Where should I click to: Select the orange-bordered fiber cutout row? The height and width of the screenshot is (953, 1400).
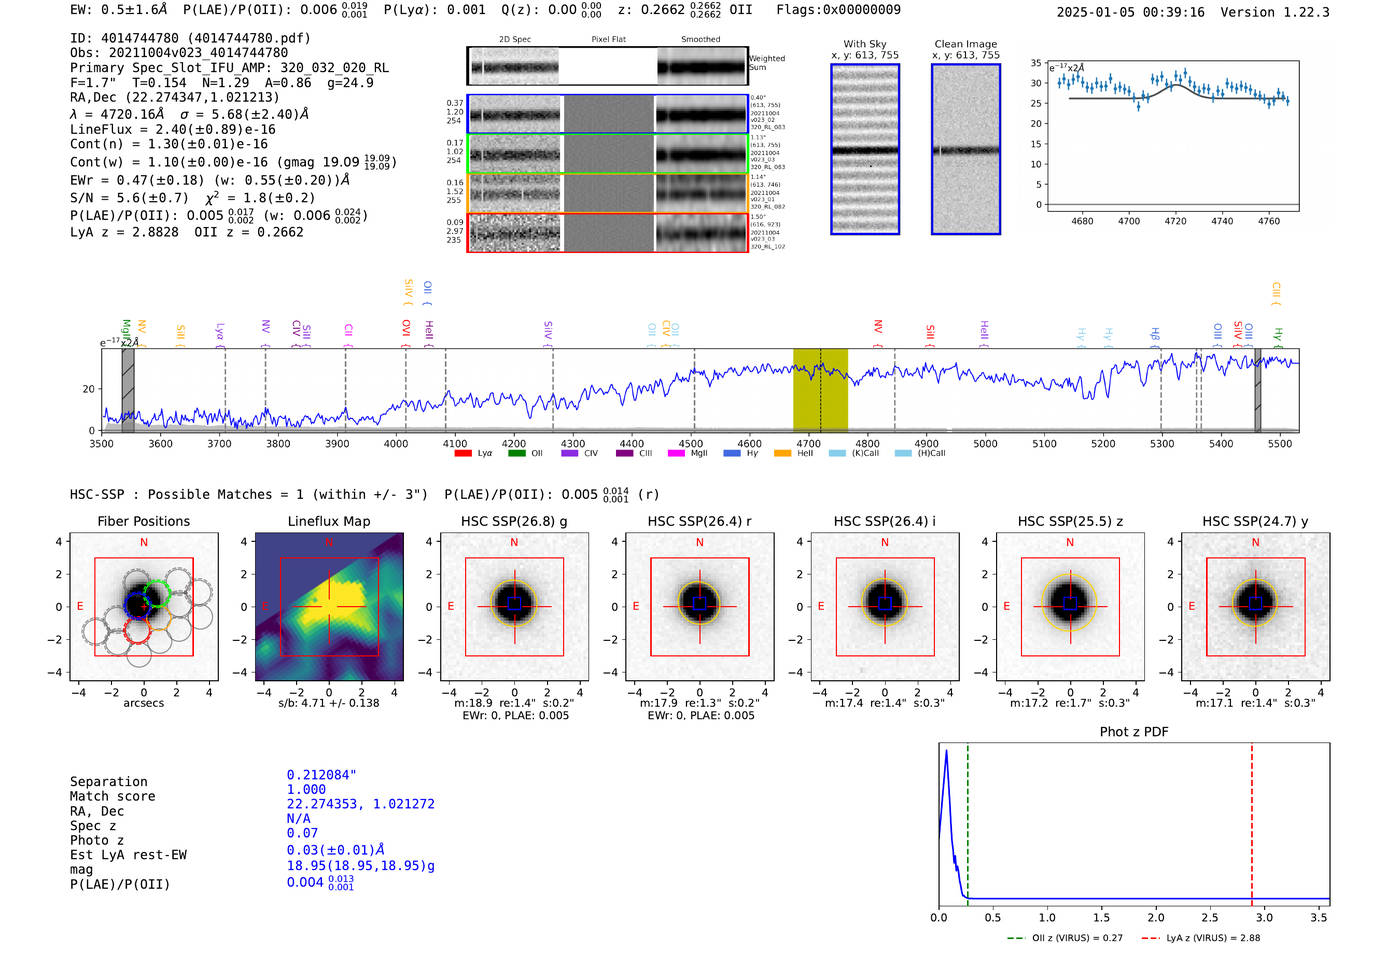[x=607, y=192]
